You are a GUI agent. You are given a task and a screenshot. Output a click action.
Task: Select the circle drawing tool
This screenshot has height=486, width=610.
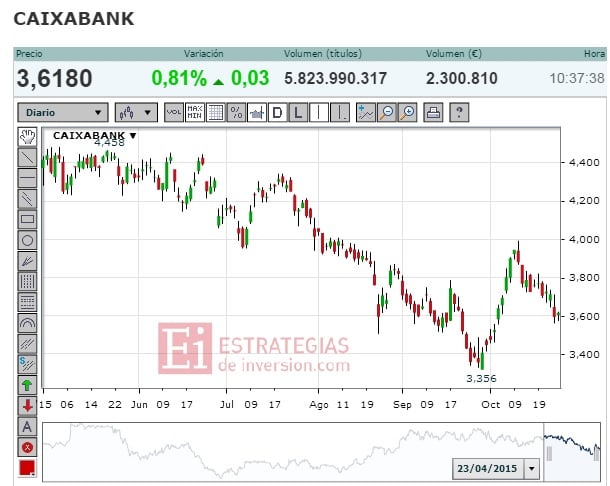(x=27, y=240)
